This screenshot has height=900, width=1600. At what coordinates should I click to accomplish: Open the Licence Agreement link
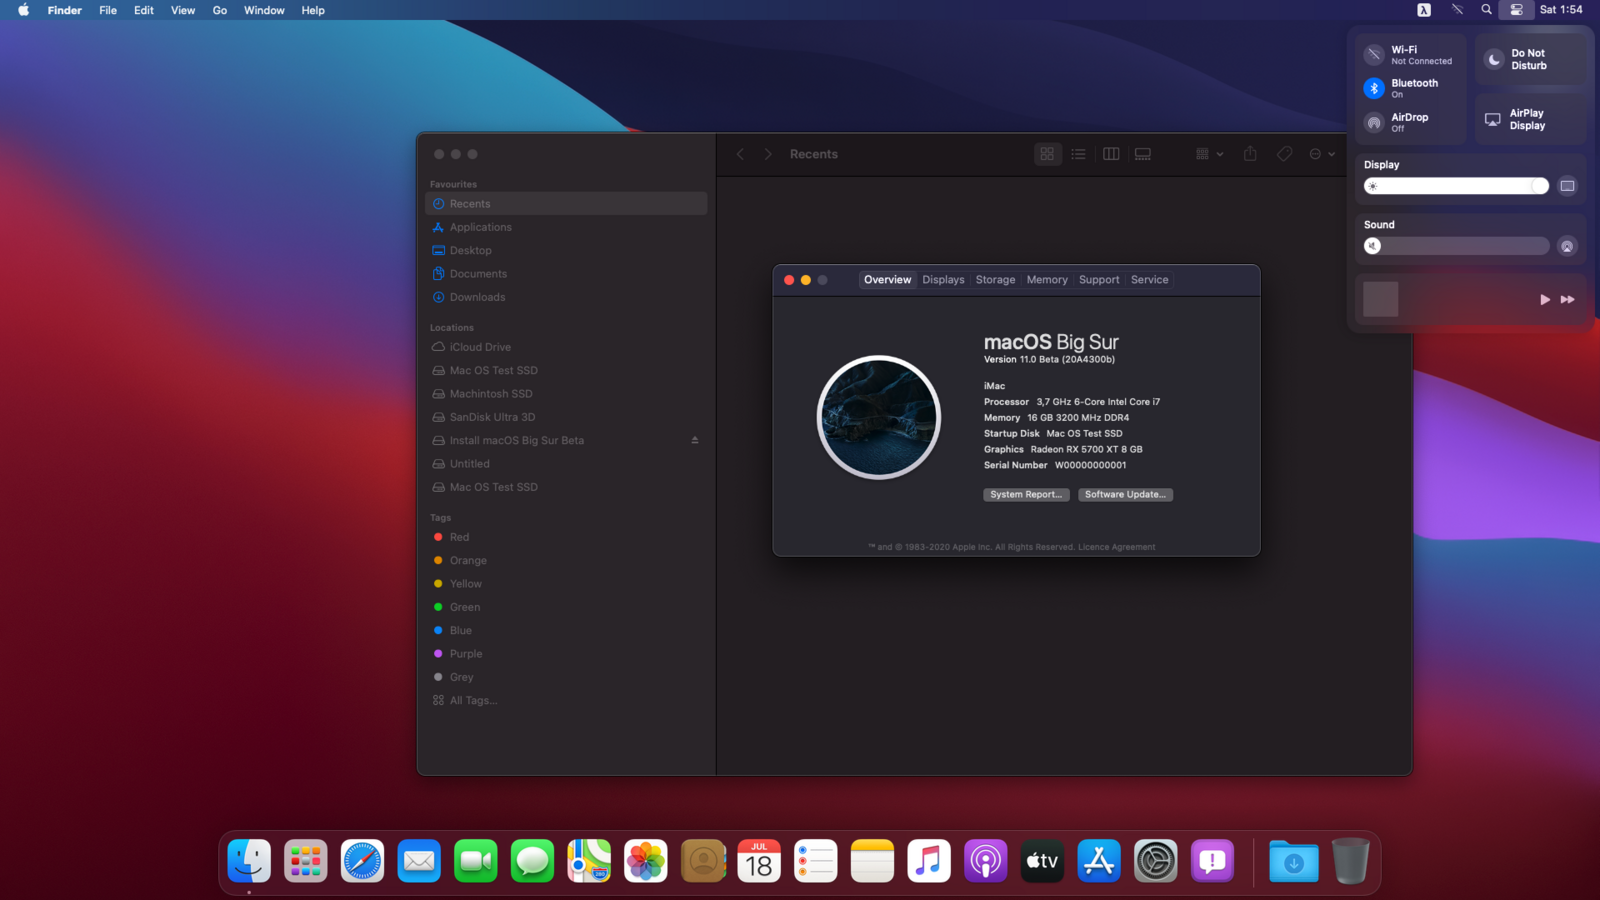tap(1116, 547)
